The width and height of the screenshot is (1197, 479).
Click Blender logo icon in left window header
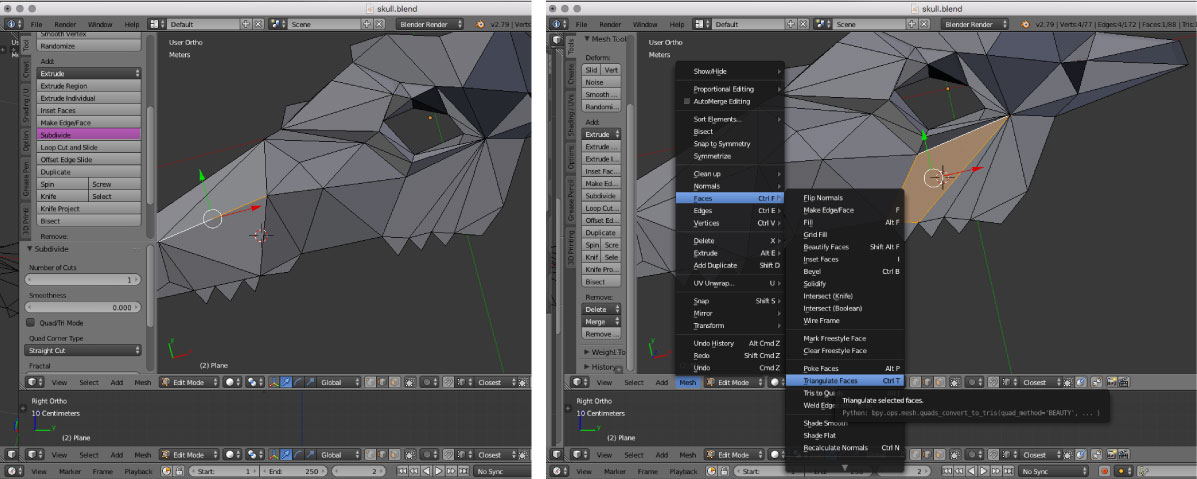480,24
